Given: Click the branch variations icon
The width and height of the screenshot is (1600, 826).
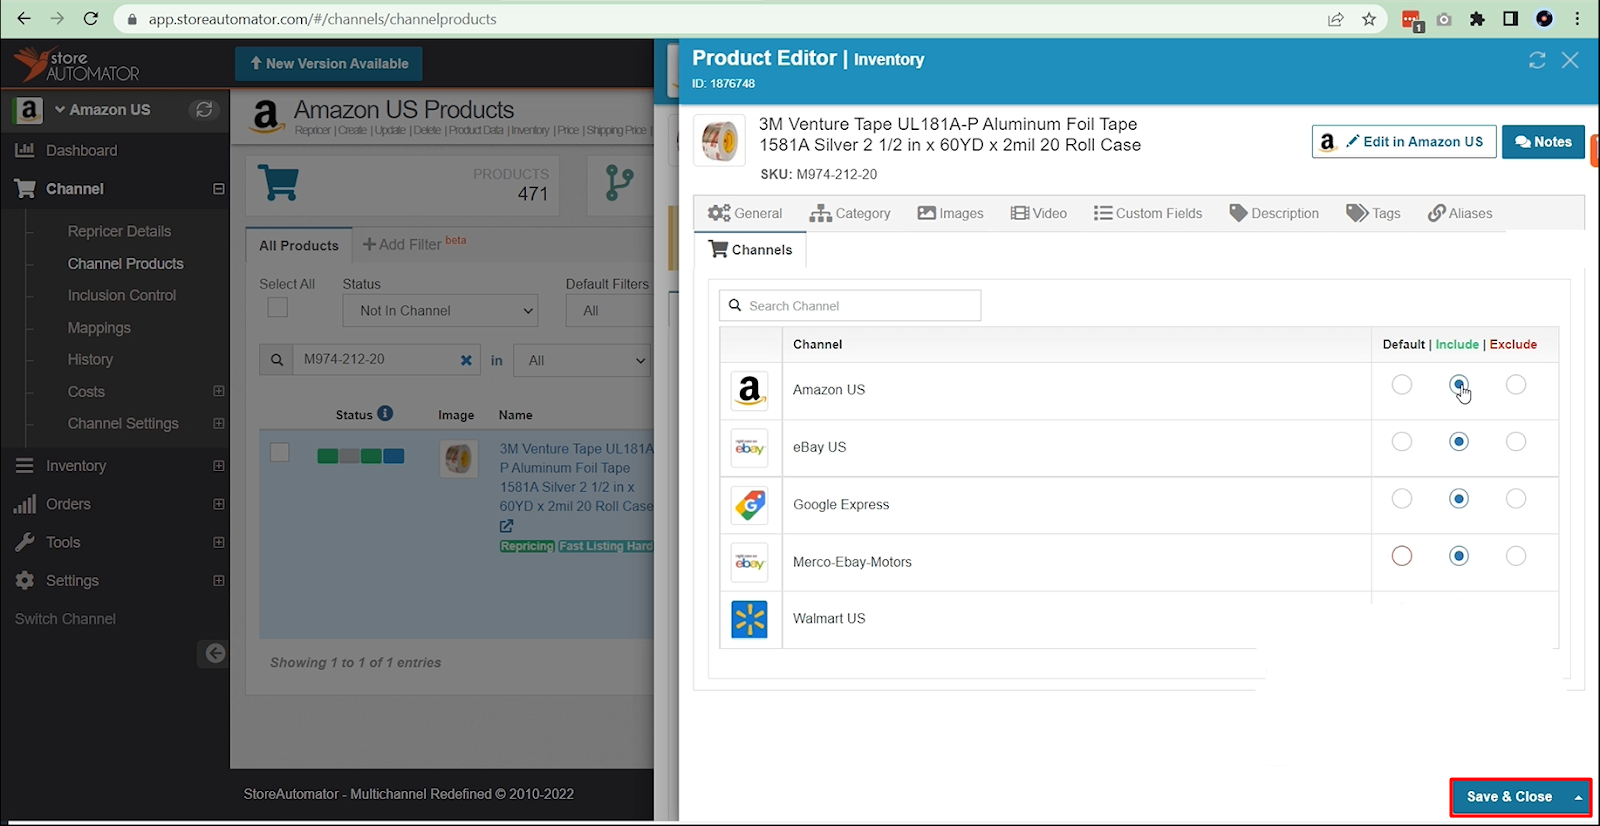Looking at the screenshot, I should coord(619,183).
